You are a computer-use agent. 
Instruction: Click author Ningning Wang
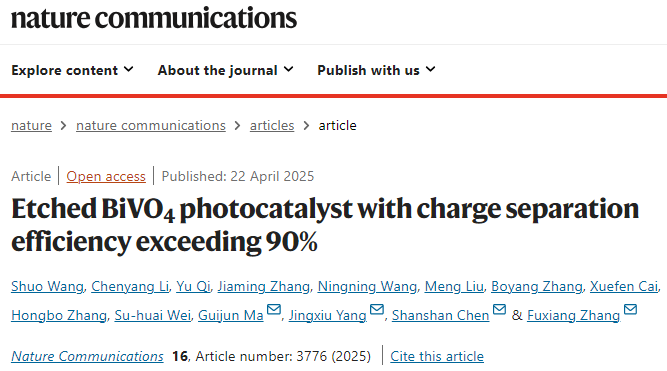(x=367, y=286)
